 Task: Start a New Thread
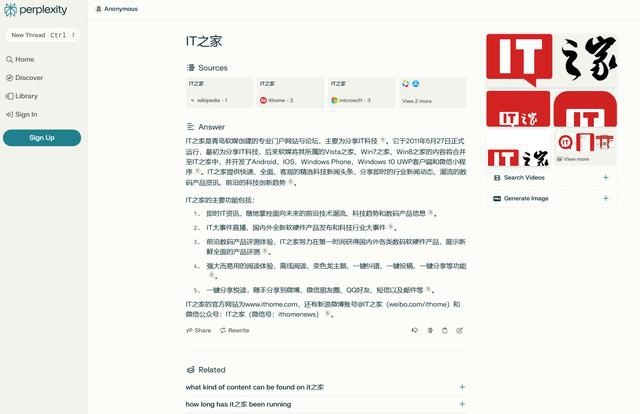pyautogui.click(x=42, y=35)
